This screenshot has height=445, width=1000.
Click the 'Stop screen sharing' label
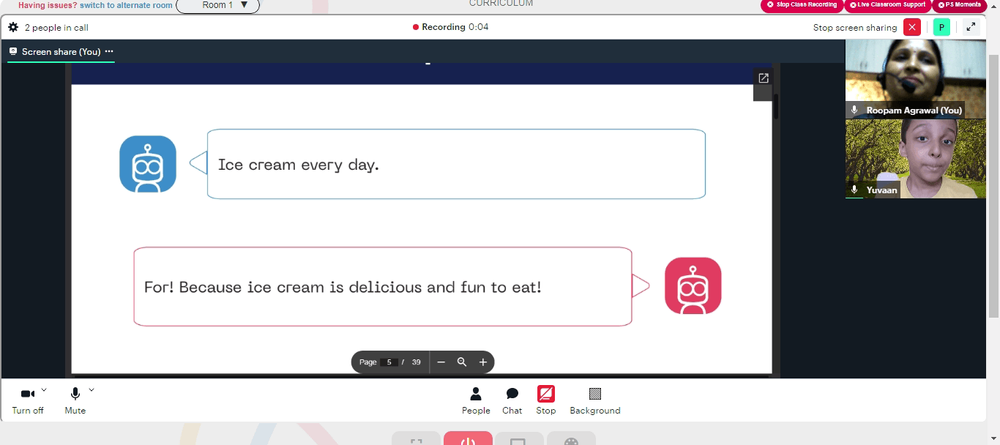[x=855, y=27]
